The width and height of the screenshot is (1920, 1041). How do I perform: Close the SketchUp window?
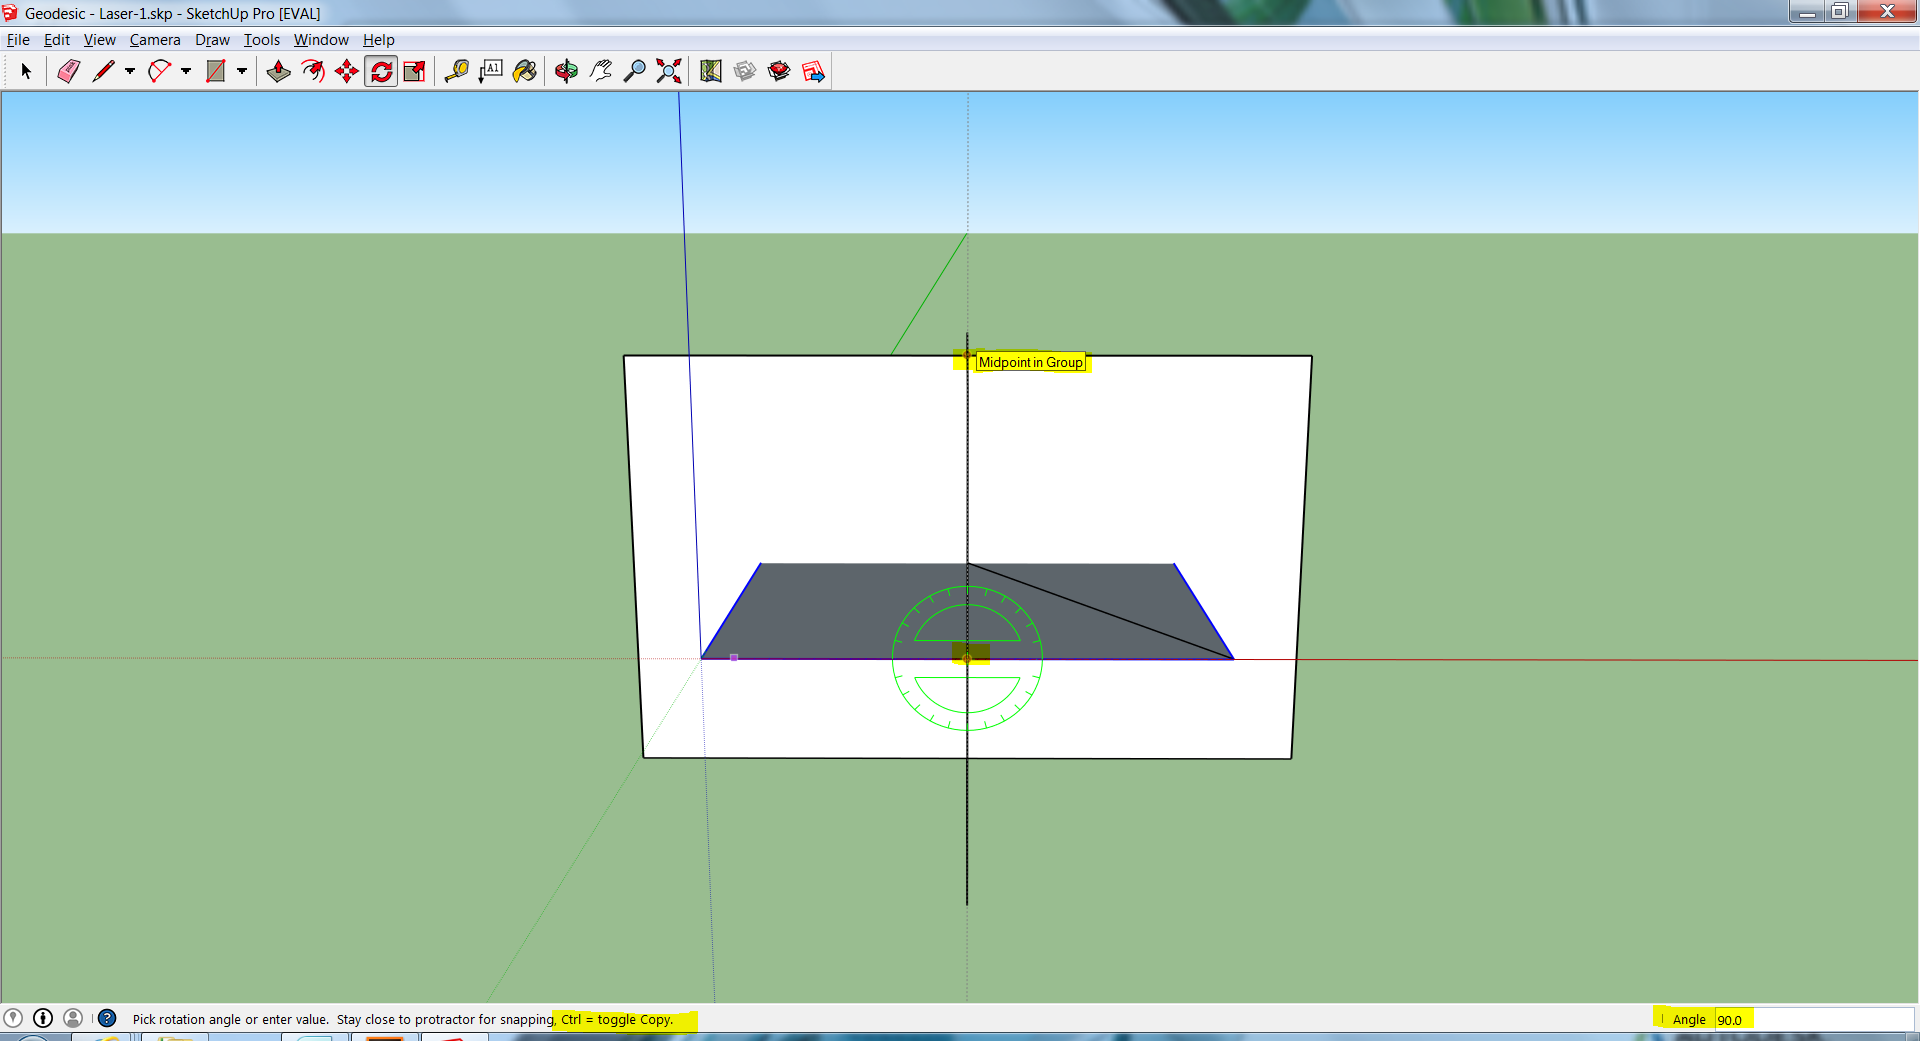[1887, 12]
